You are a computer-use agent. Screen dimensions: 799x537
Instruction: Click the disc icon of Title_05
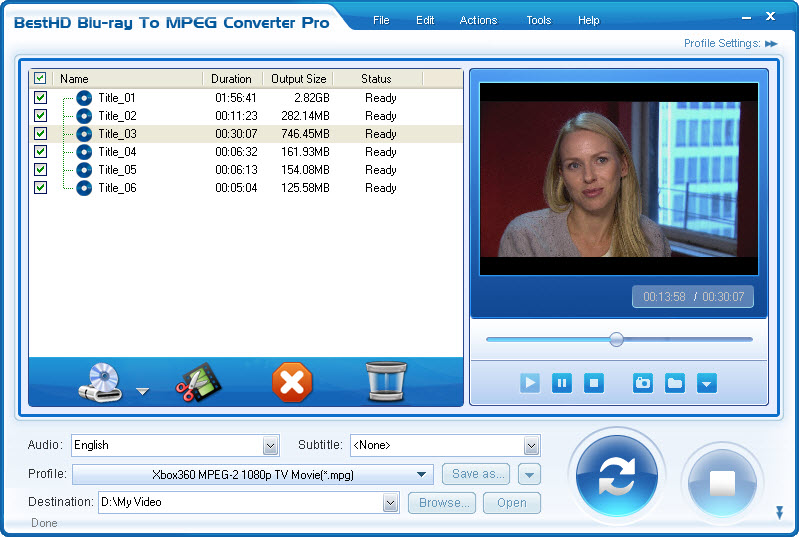84,170
